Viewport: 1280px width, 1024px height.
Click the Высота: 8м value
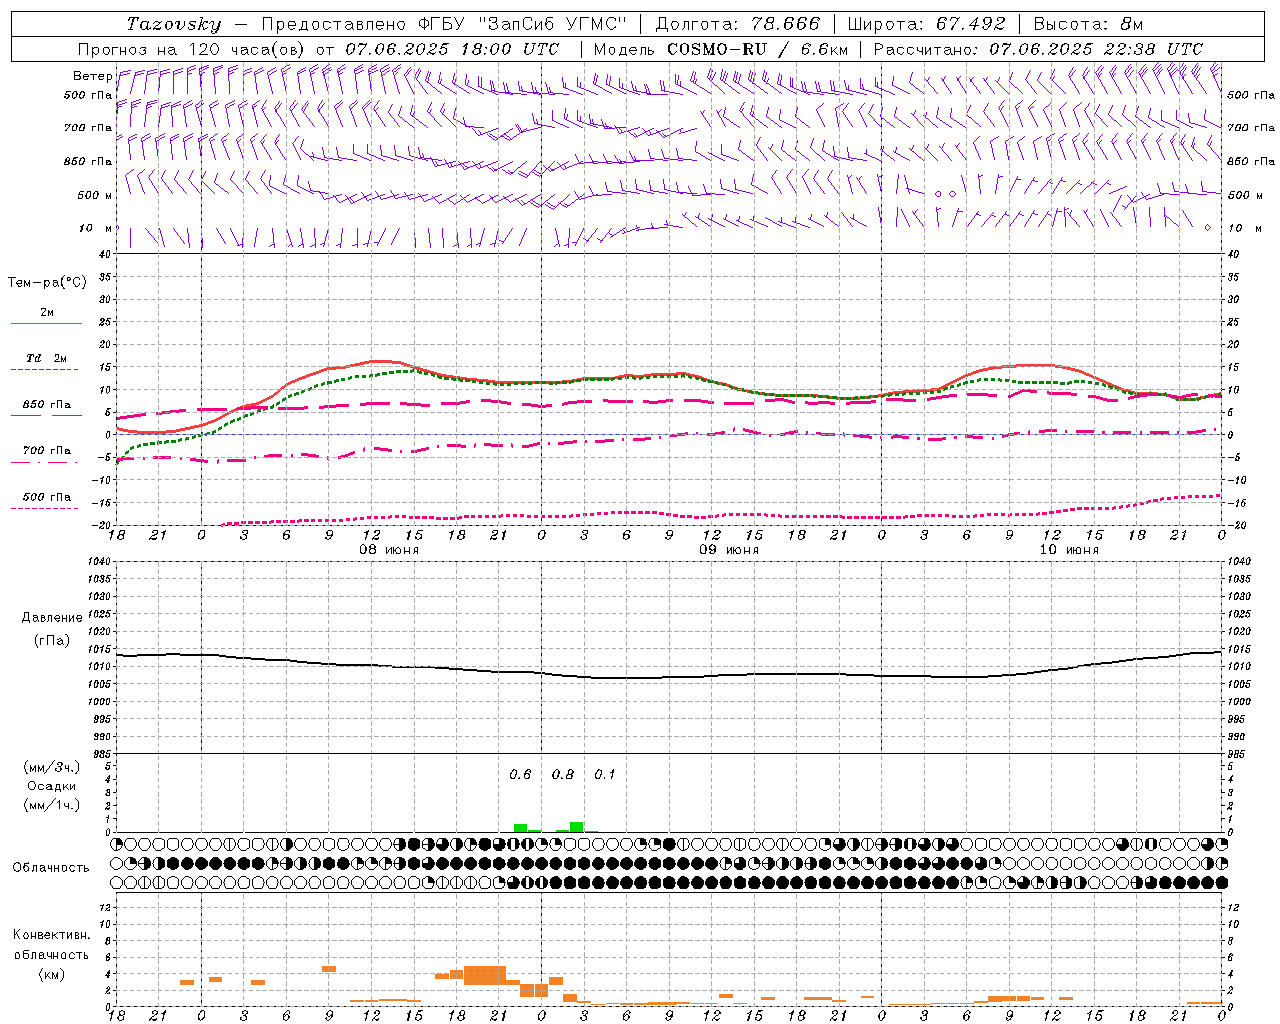point(1088,24)
